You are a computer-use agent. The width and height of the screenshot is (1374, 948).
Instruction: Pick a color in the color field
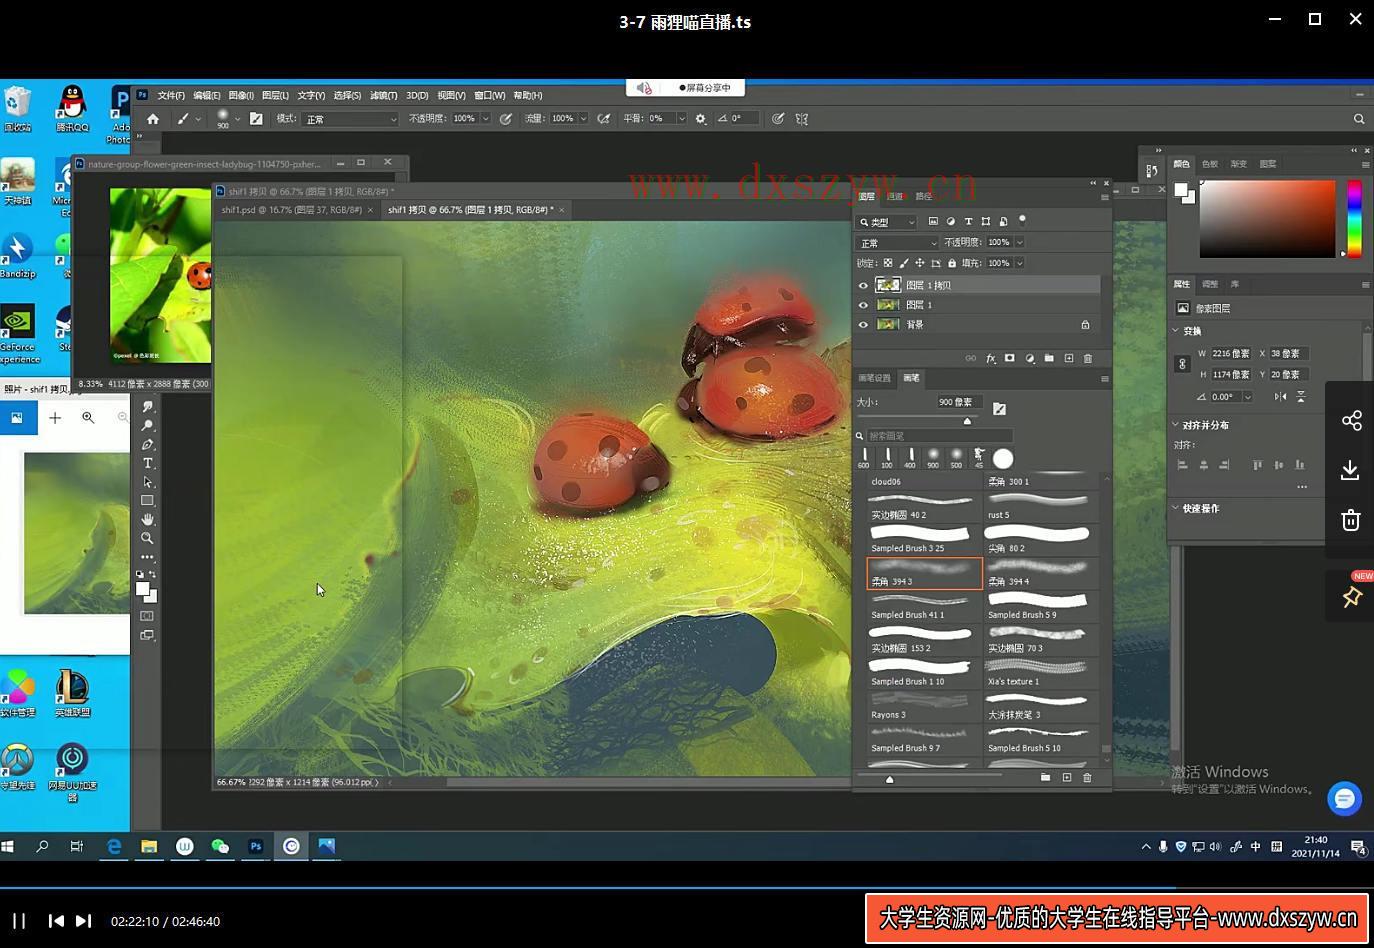(1267, 219)
